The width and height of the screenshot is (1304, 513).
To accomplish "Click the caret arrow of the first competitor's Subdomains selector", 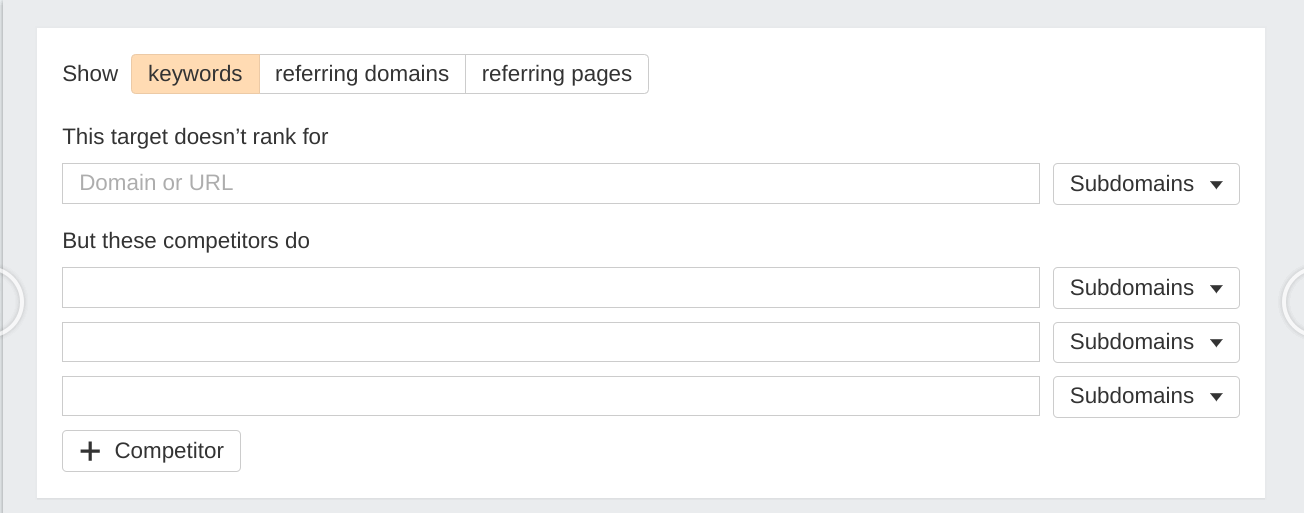I will (1216, 289).
